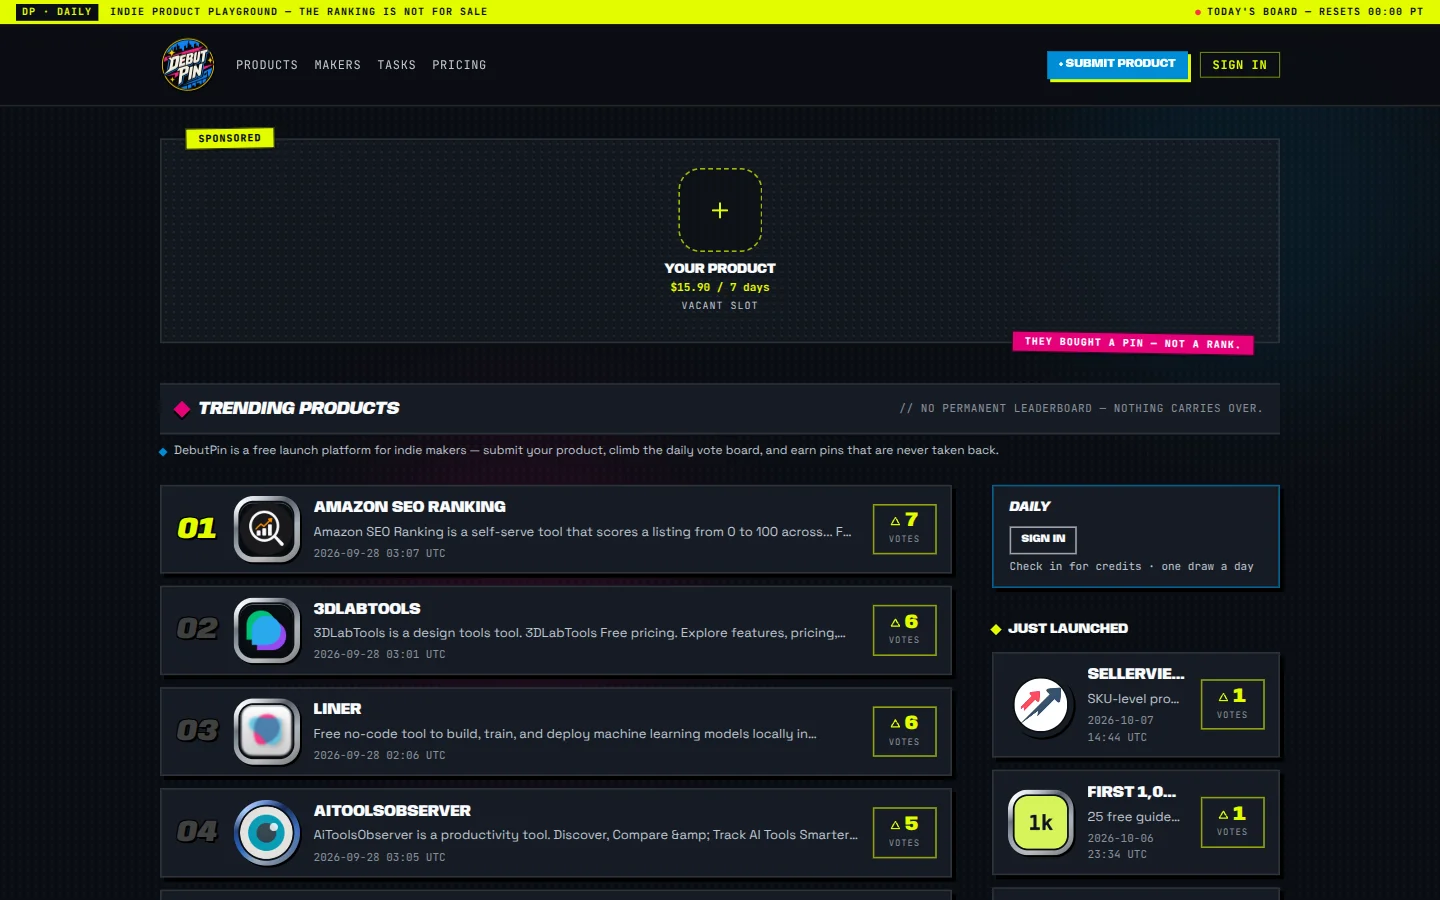
Task: Click the Amazon SEO Ranking product icon
Action: click(x=267, y=529)
